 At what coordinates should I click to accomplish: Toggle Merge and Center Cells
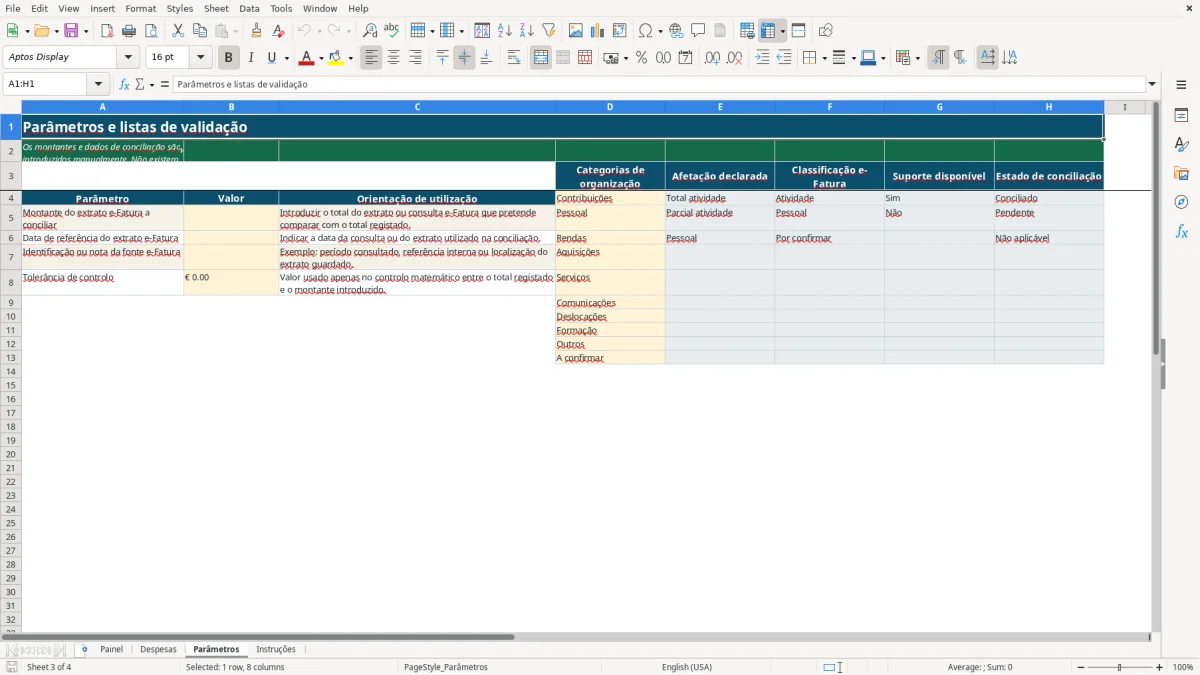pos(541,58)
